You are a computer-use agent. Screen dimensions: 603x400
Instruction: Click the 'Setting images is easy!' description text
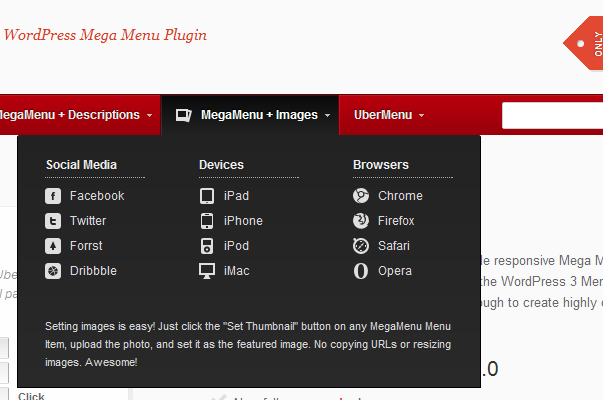(x=248, y=344)
